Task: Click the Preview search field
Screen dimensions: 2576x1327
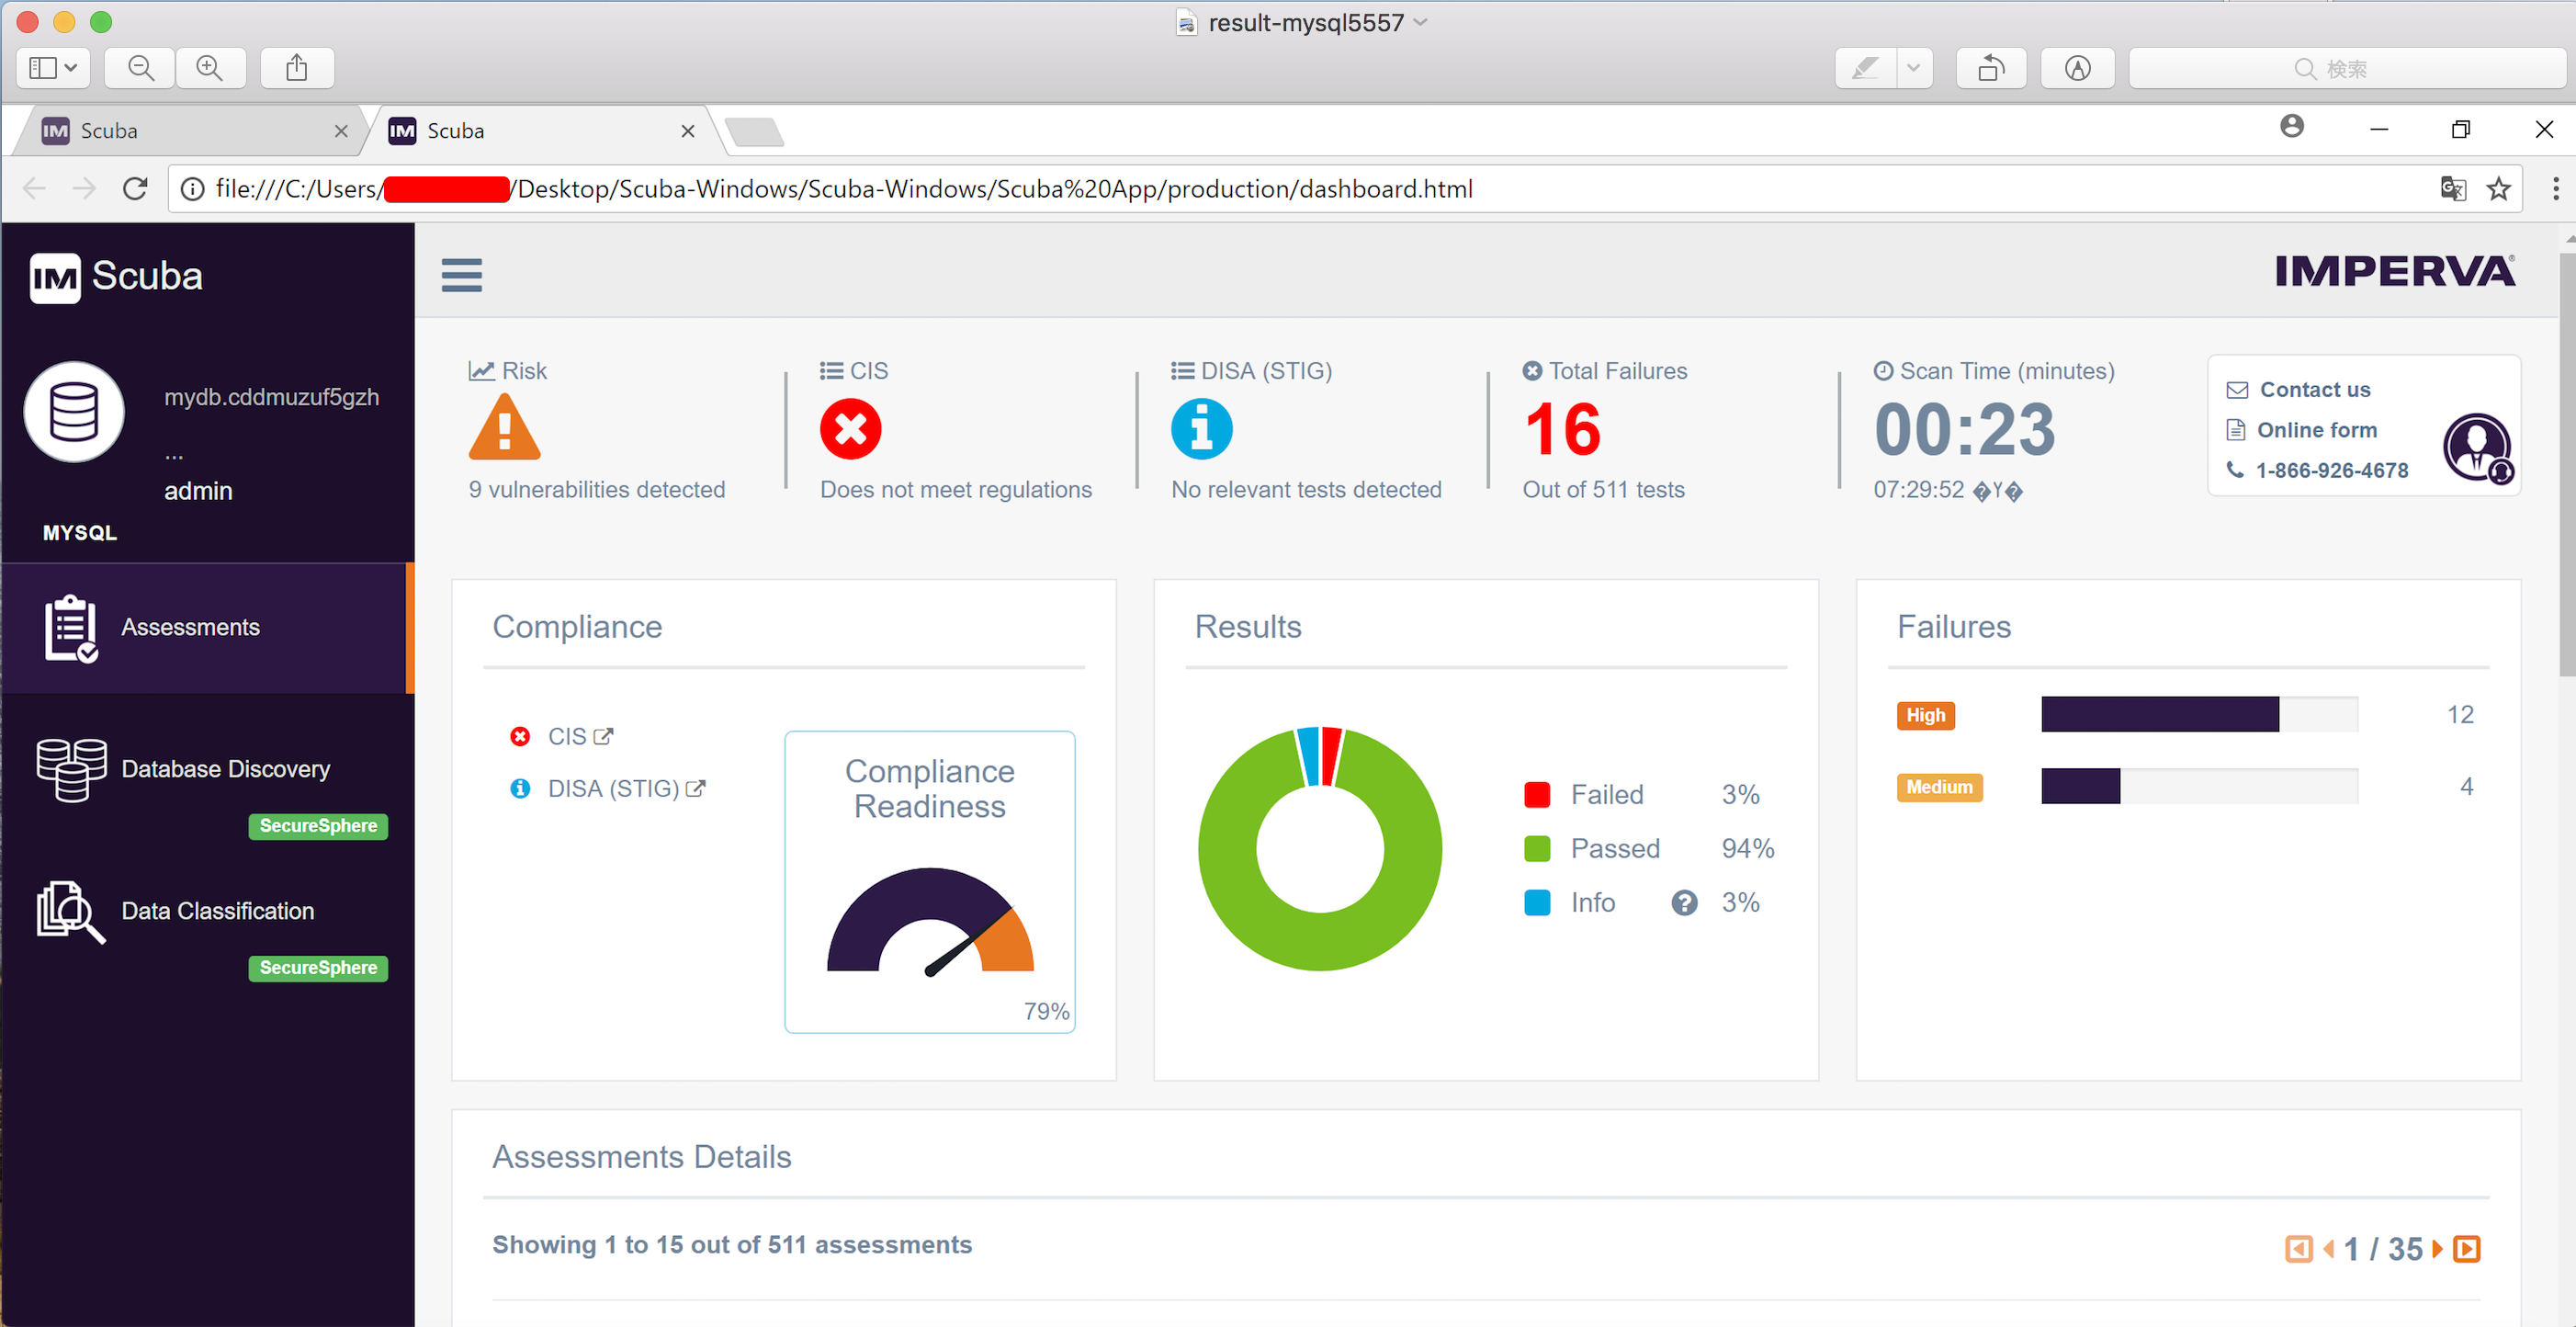Action: (2347, 68)
